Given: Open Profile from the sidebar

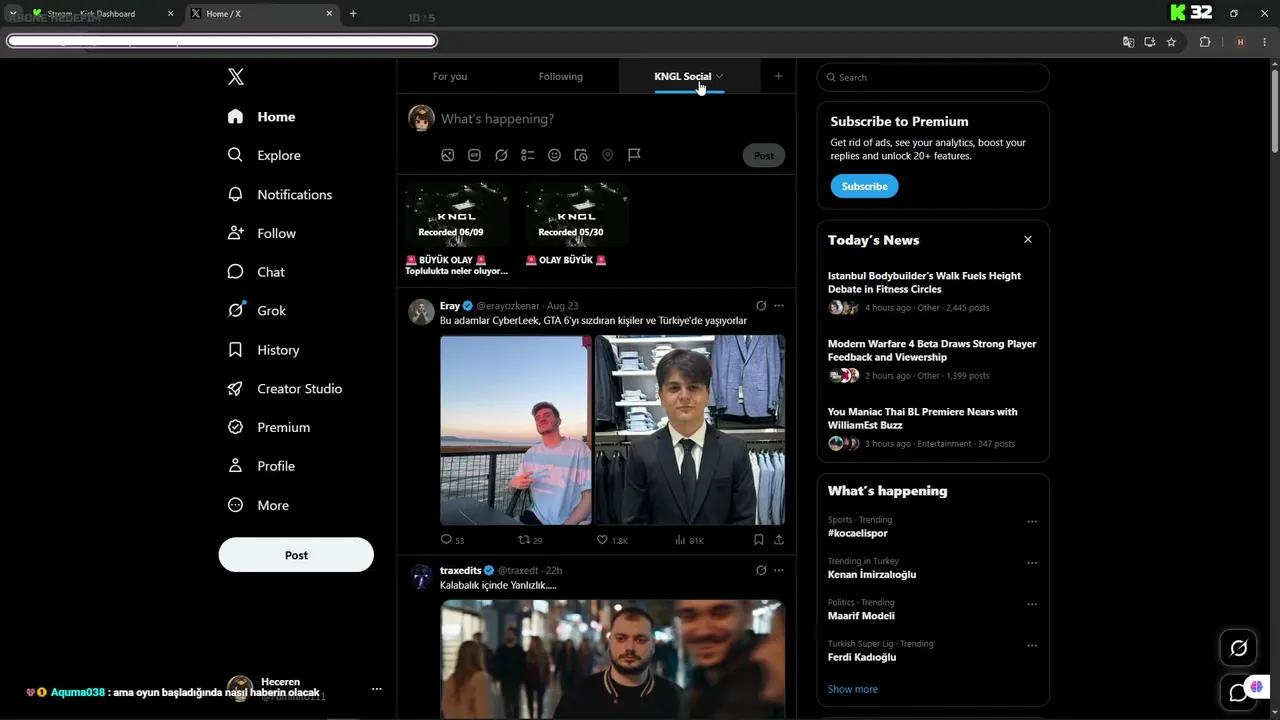Looking at the screenshot, I should (261, 466).
